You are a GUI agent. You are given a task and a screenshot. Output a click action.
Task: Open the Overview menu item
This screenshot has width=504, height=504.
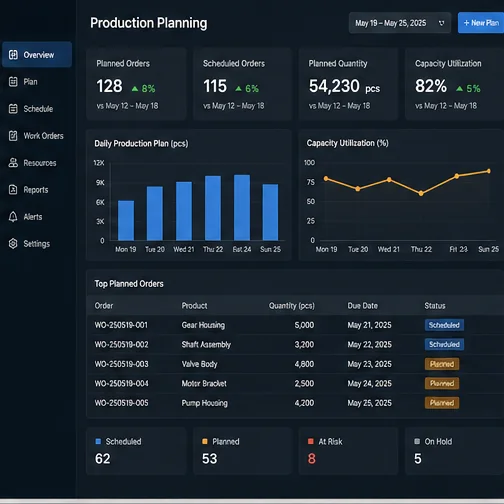pos(37,55)
